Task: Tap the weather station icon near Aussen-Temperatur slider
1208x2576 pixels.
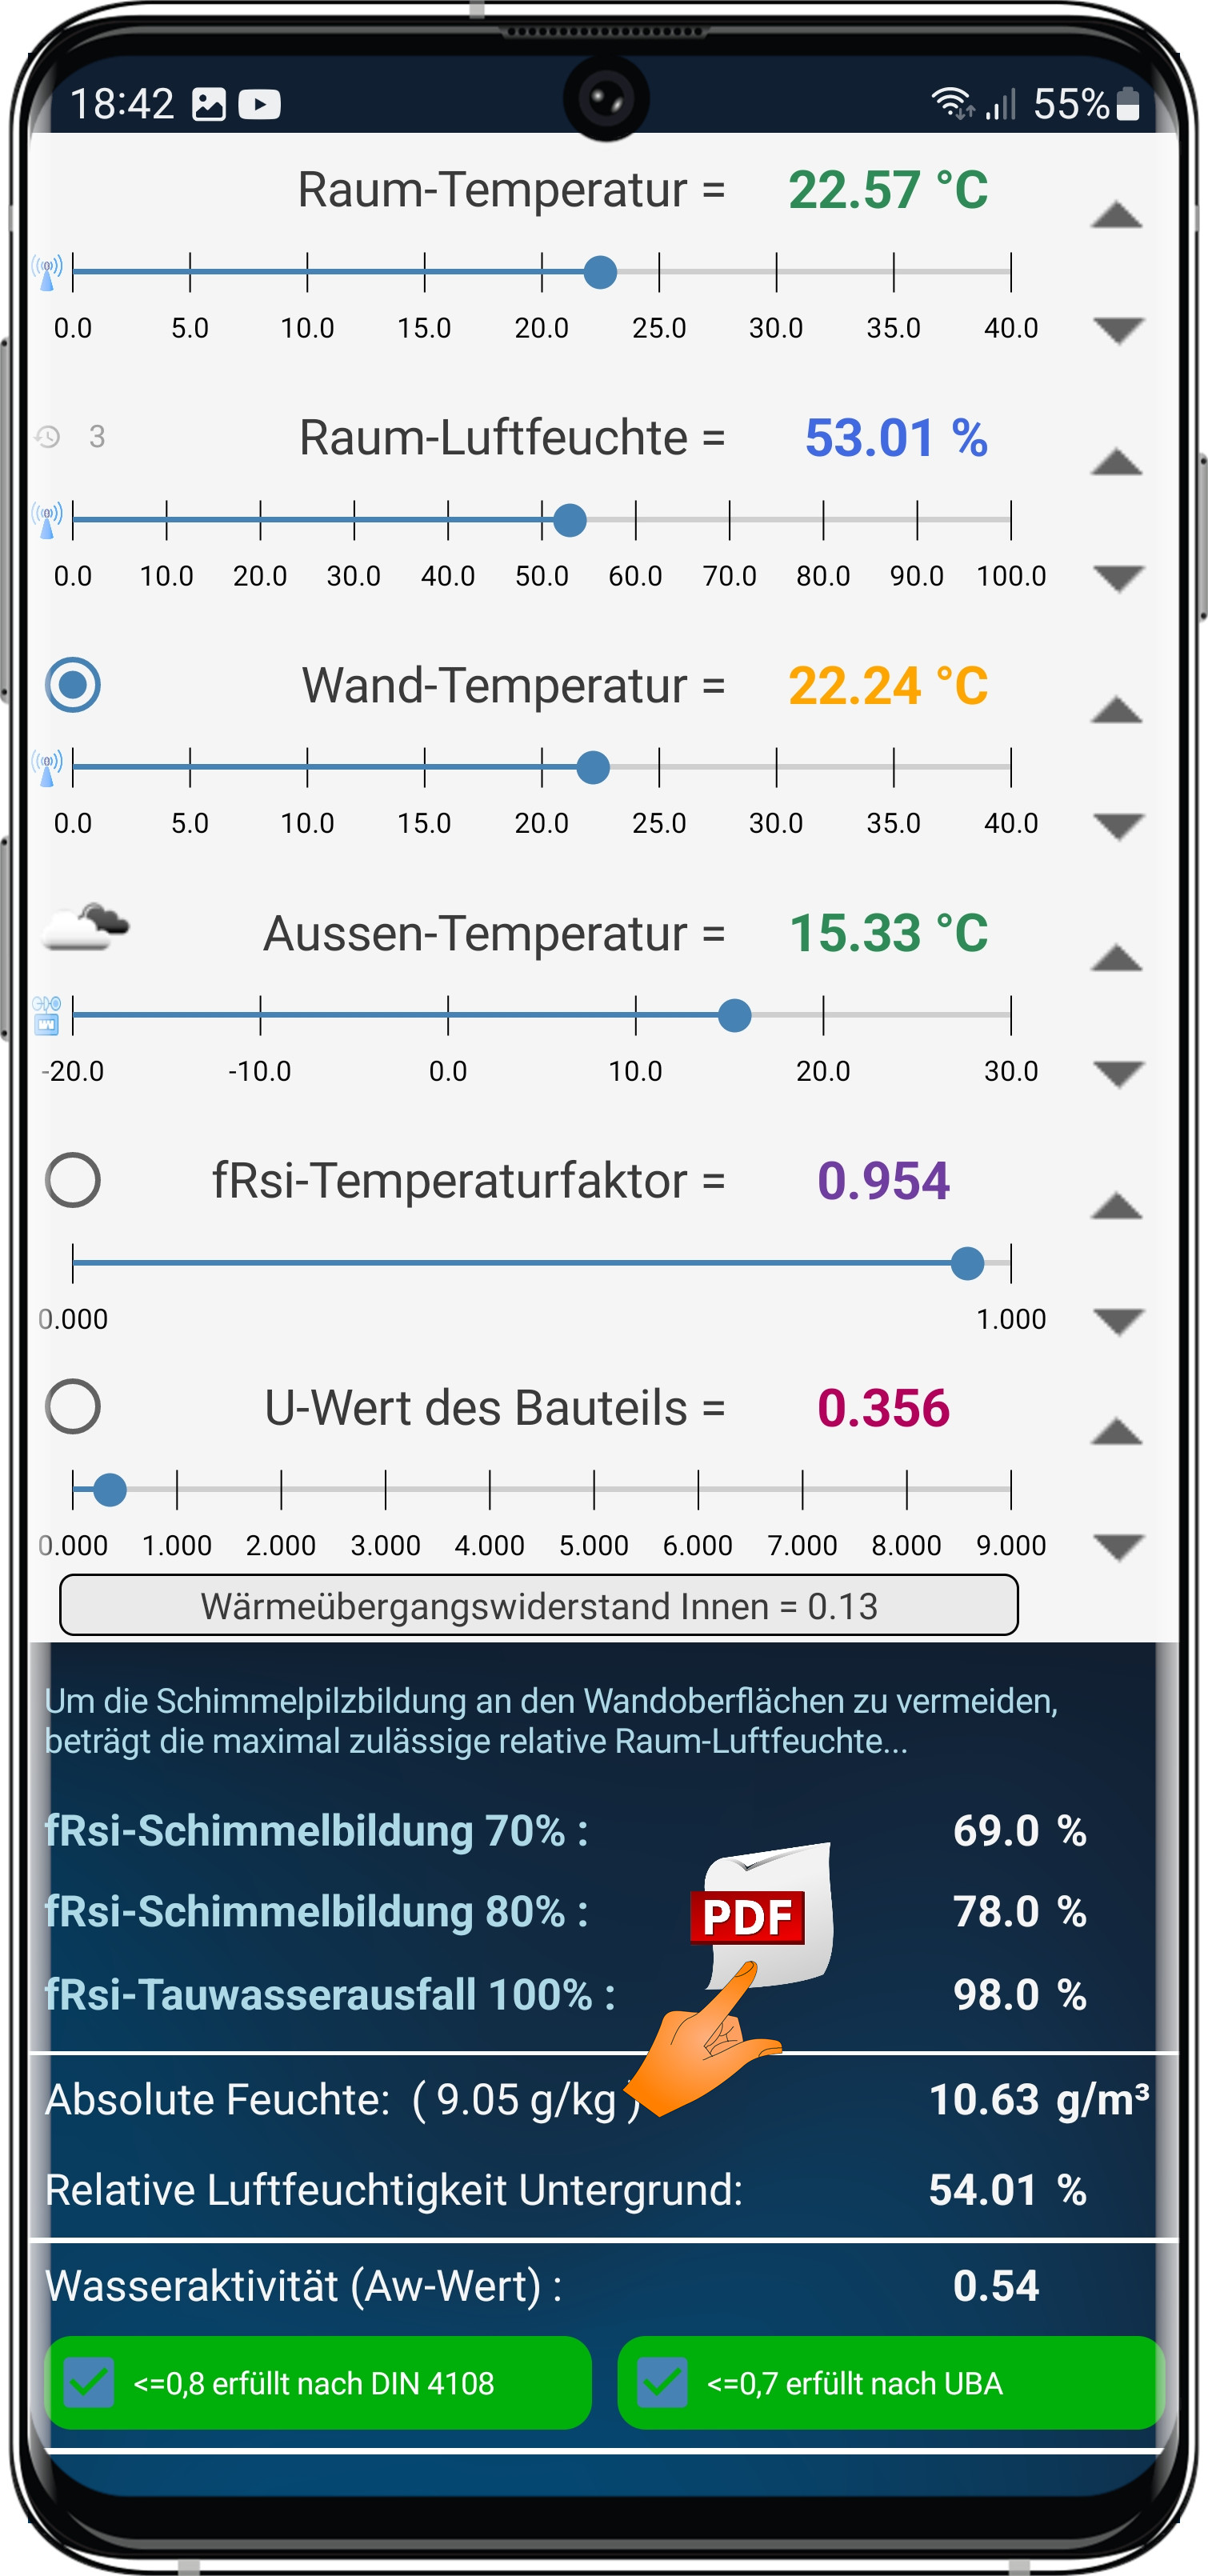Action: coord(46,1014)
